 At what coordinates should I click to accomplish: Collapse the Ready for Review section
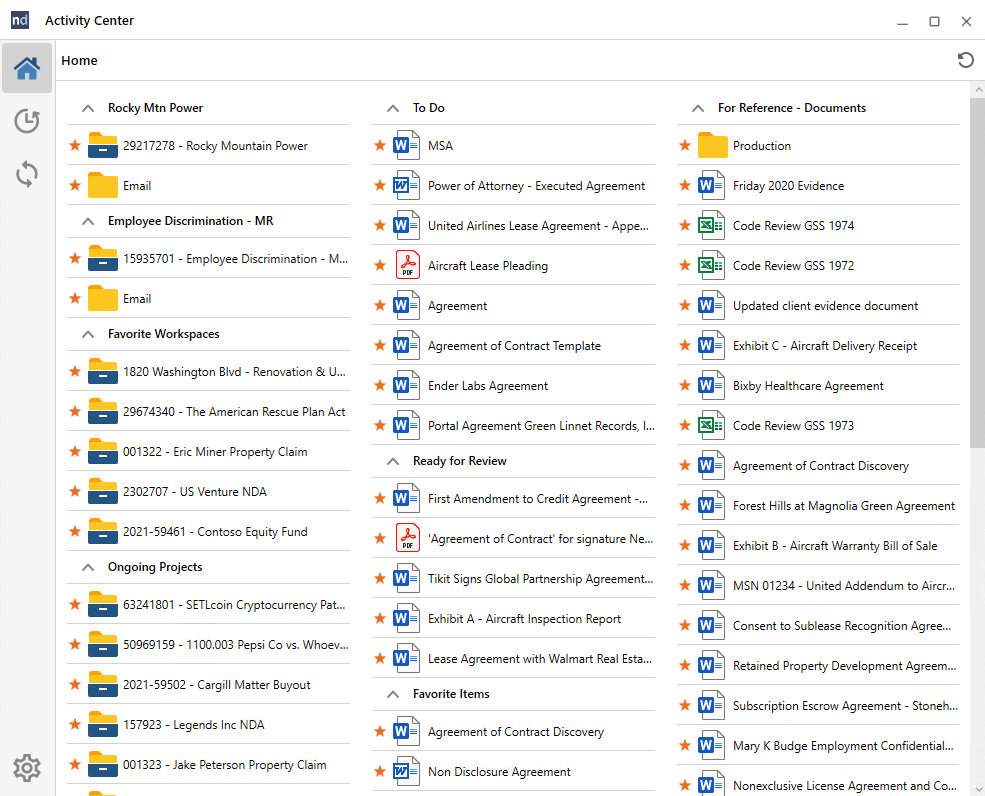click(393, 461)
